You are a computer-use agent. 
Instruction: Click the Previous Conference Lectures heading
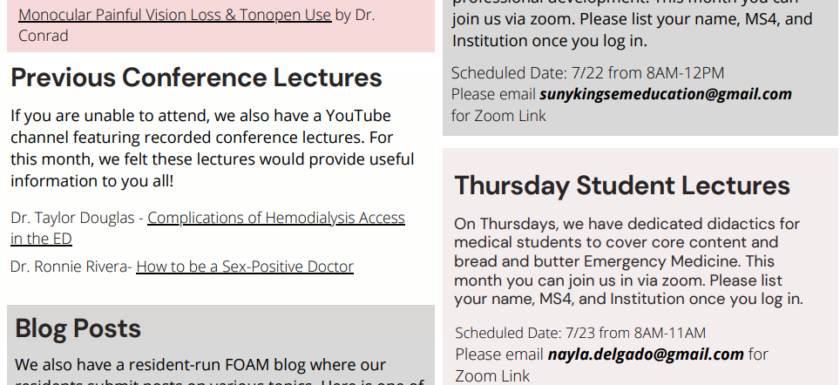point(196,78)
